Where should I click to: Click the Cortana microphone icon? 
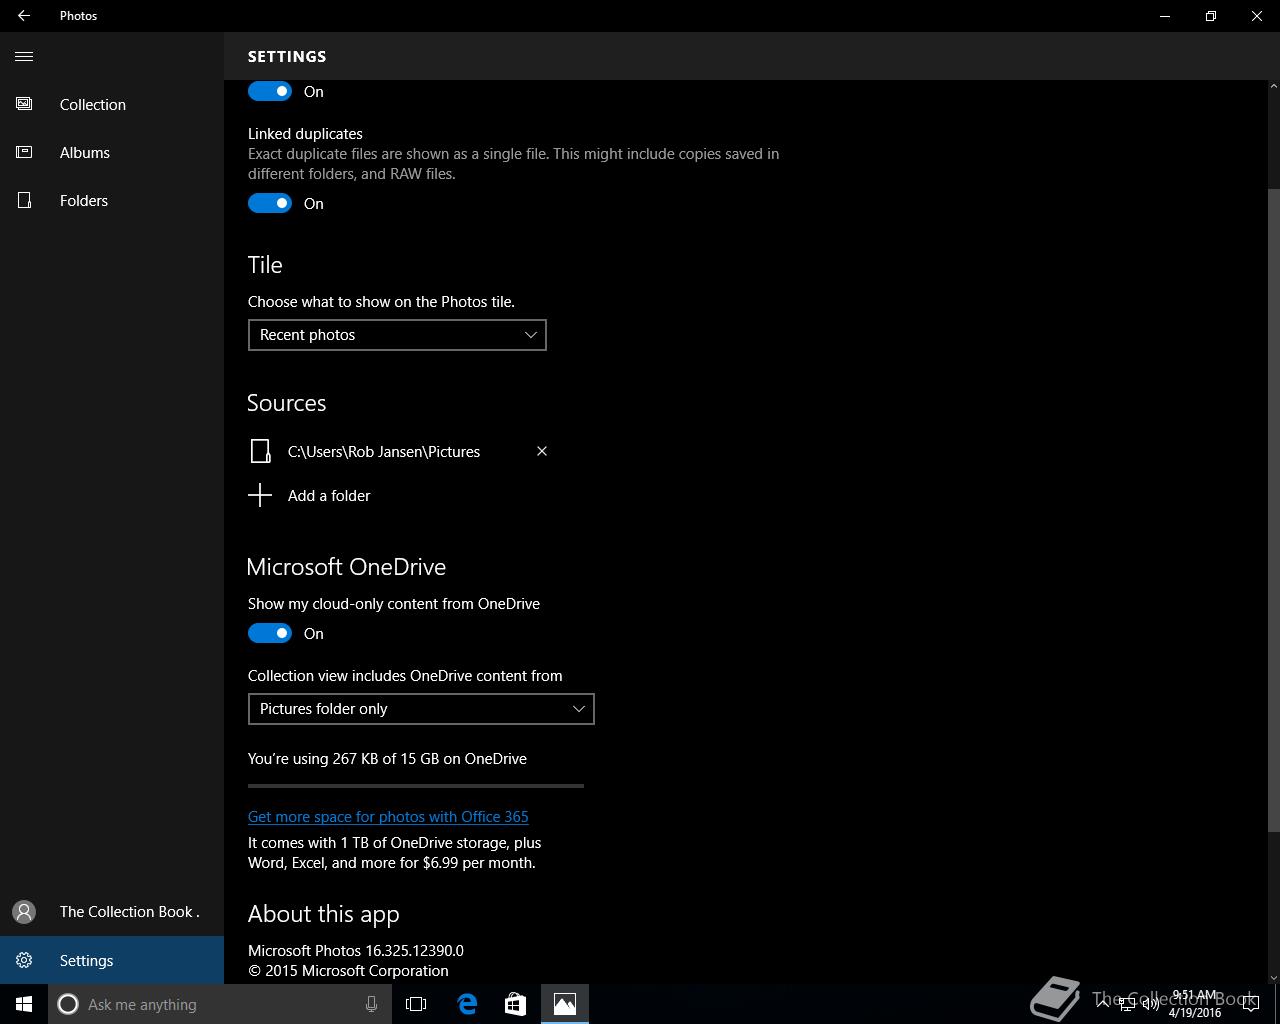tap(371, 1004)
